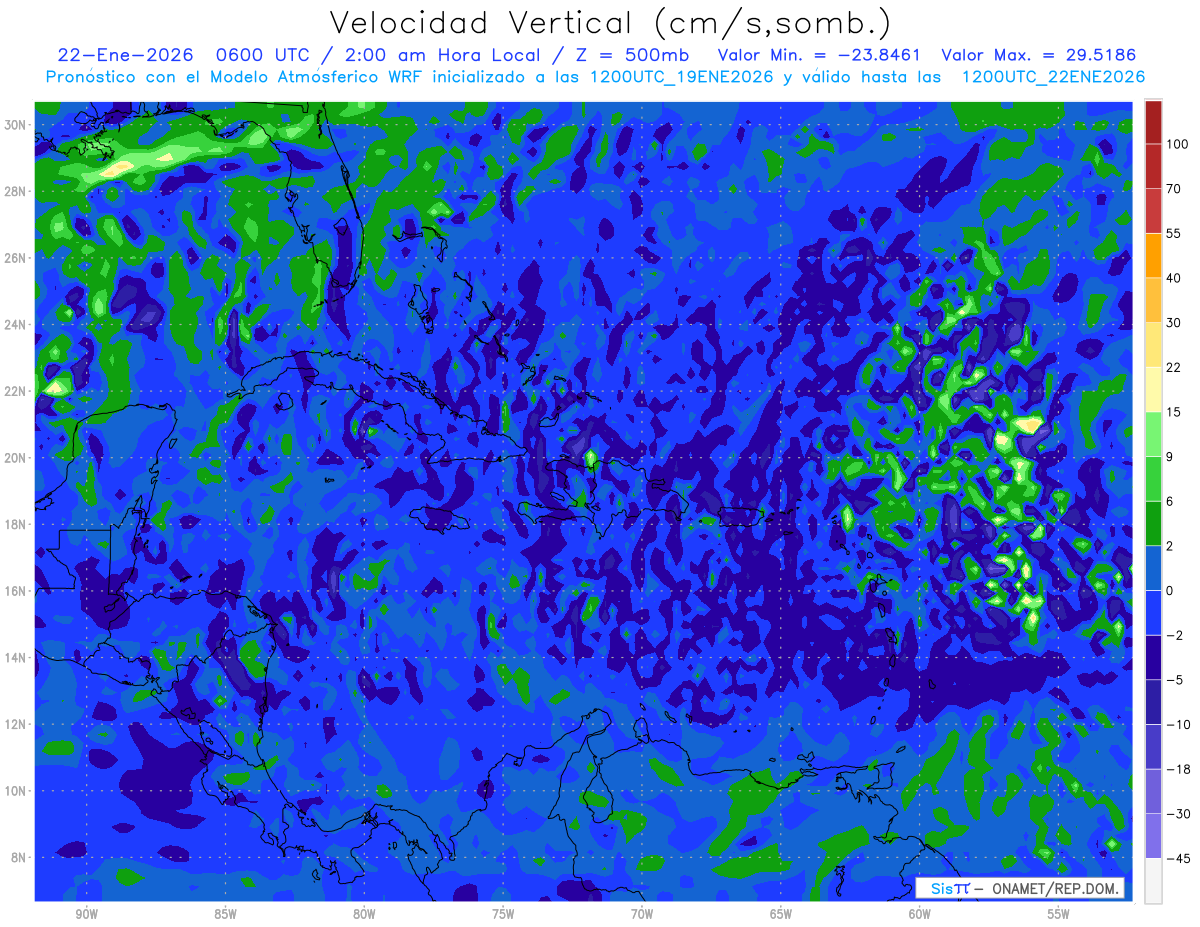Click the "65W" longitude label
The height and width of the screenshot is (927, 1200).
click(781, 914)
